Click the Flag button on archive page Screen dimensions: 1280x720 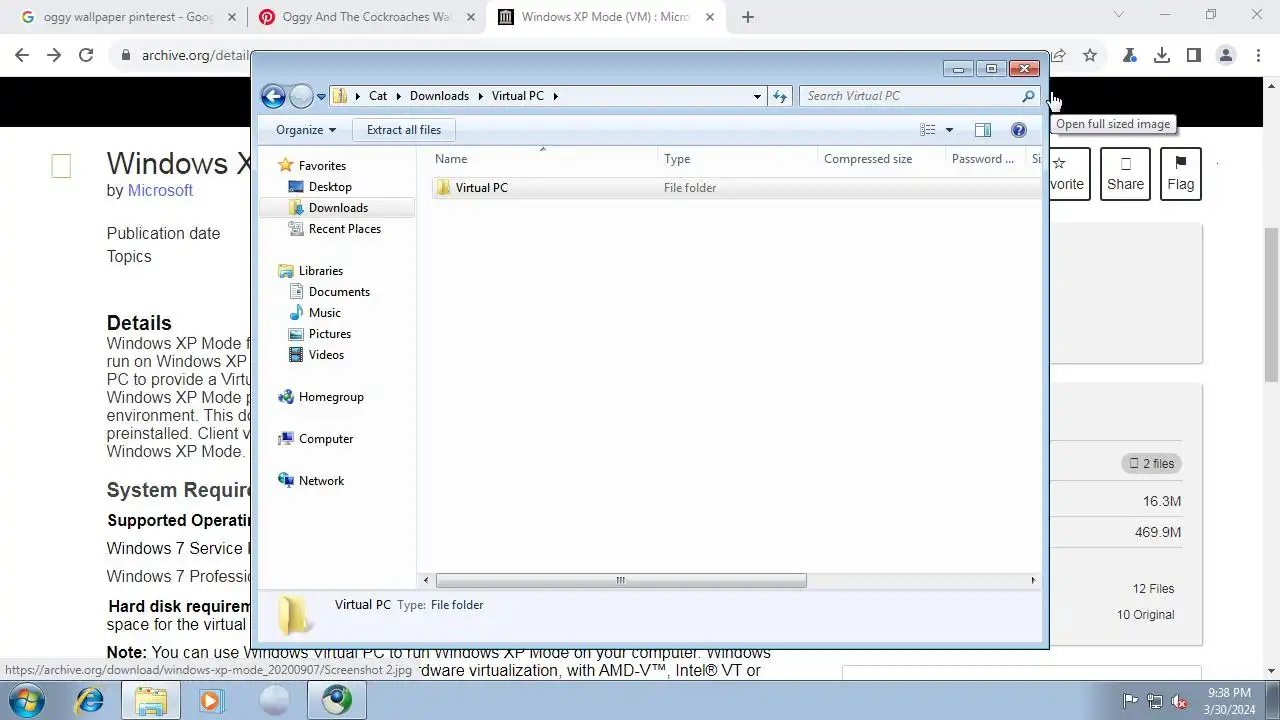(x=1180, y=174)
